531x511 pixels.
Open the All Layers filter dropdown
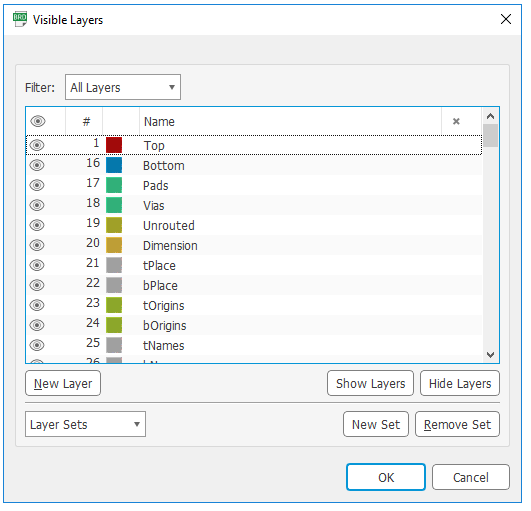[124, 88]
